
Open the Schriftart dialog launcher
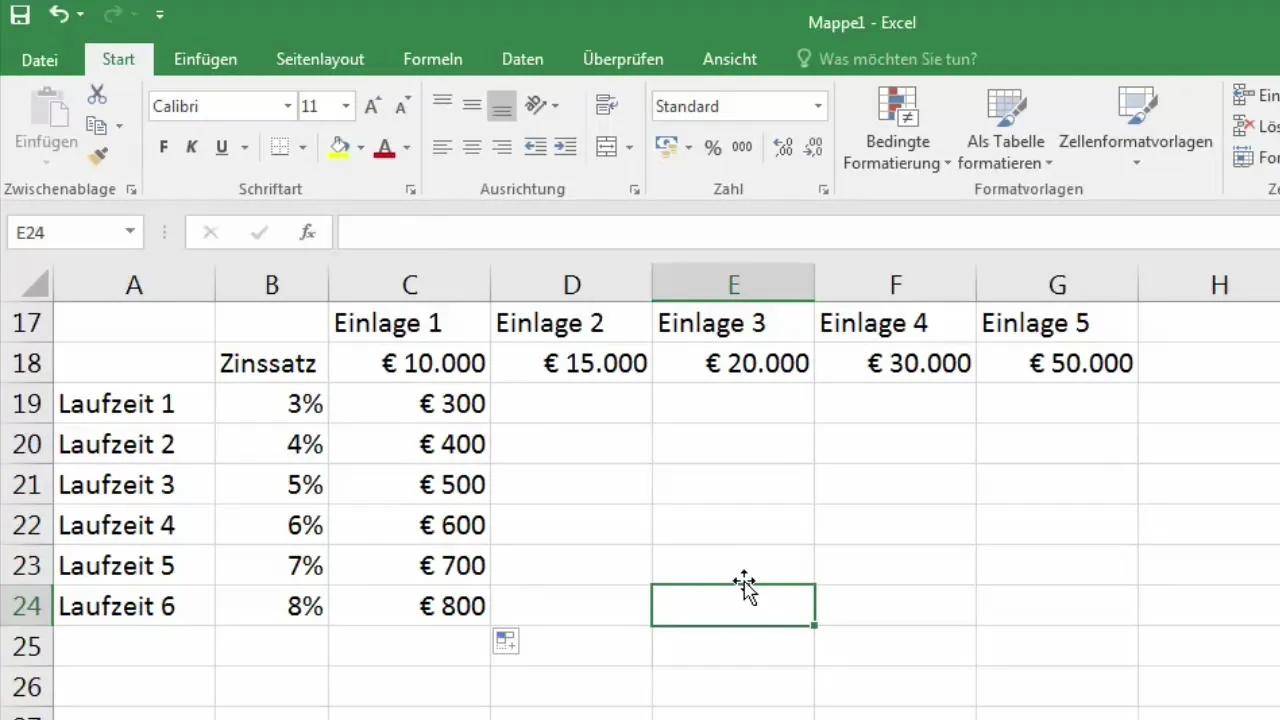coord(410,189)
